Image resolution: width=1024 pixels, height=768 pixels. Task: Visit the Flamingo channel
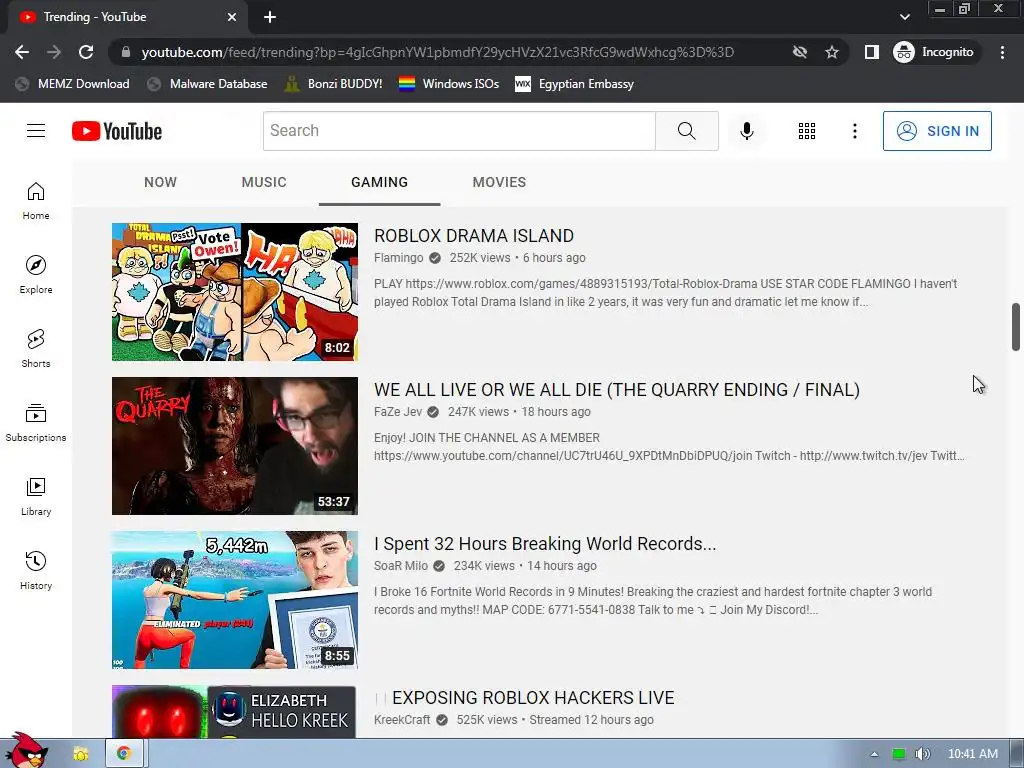tap(398, 258)
